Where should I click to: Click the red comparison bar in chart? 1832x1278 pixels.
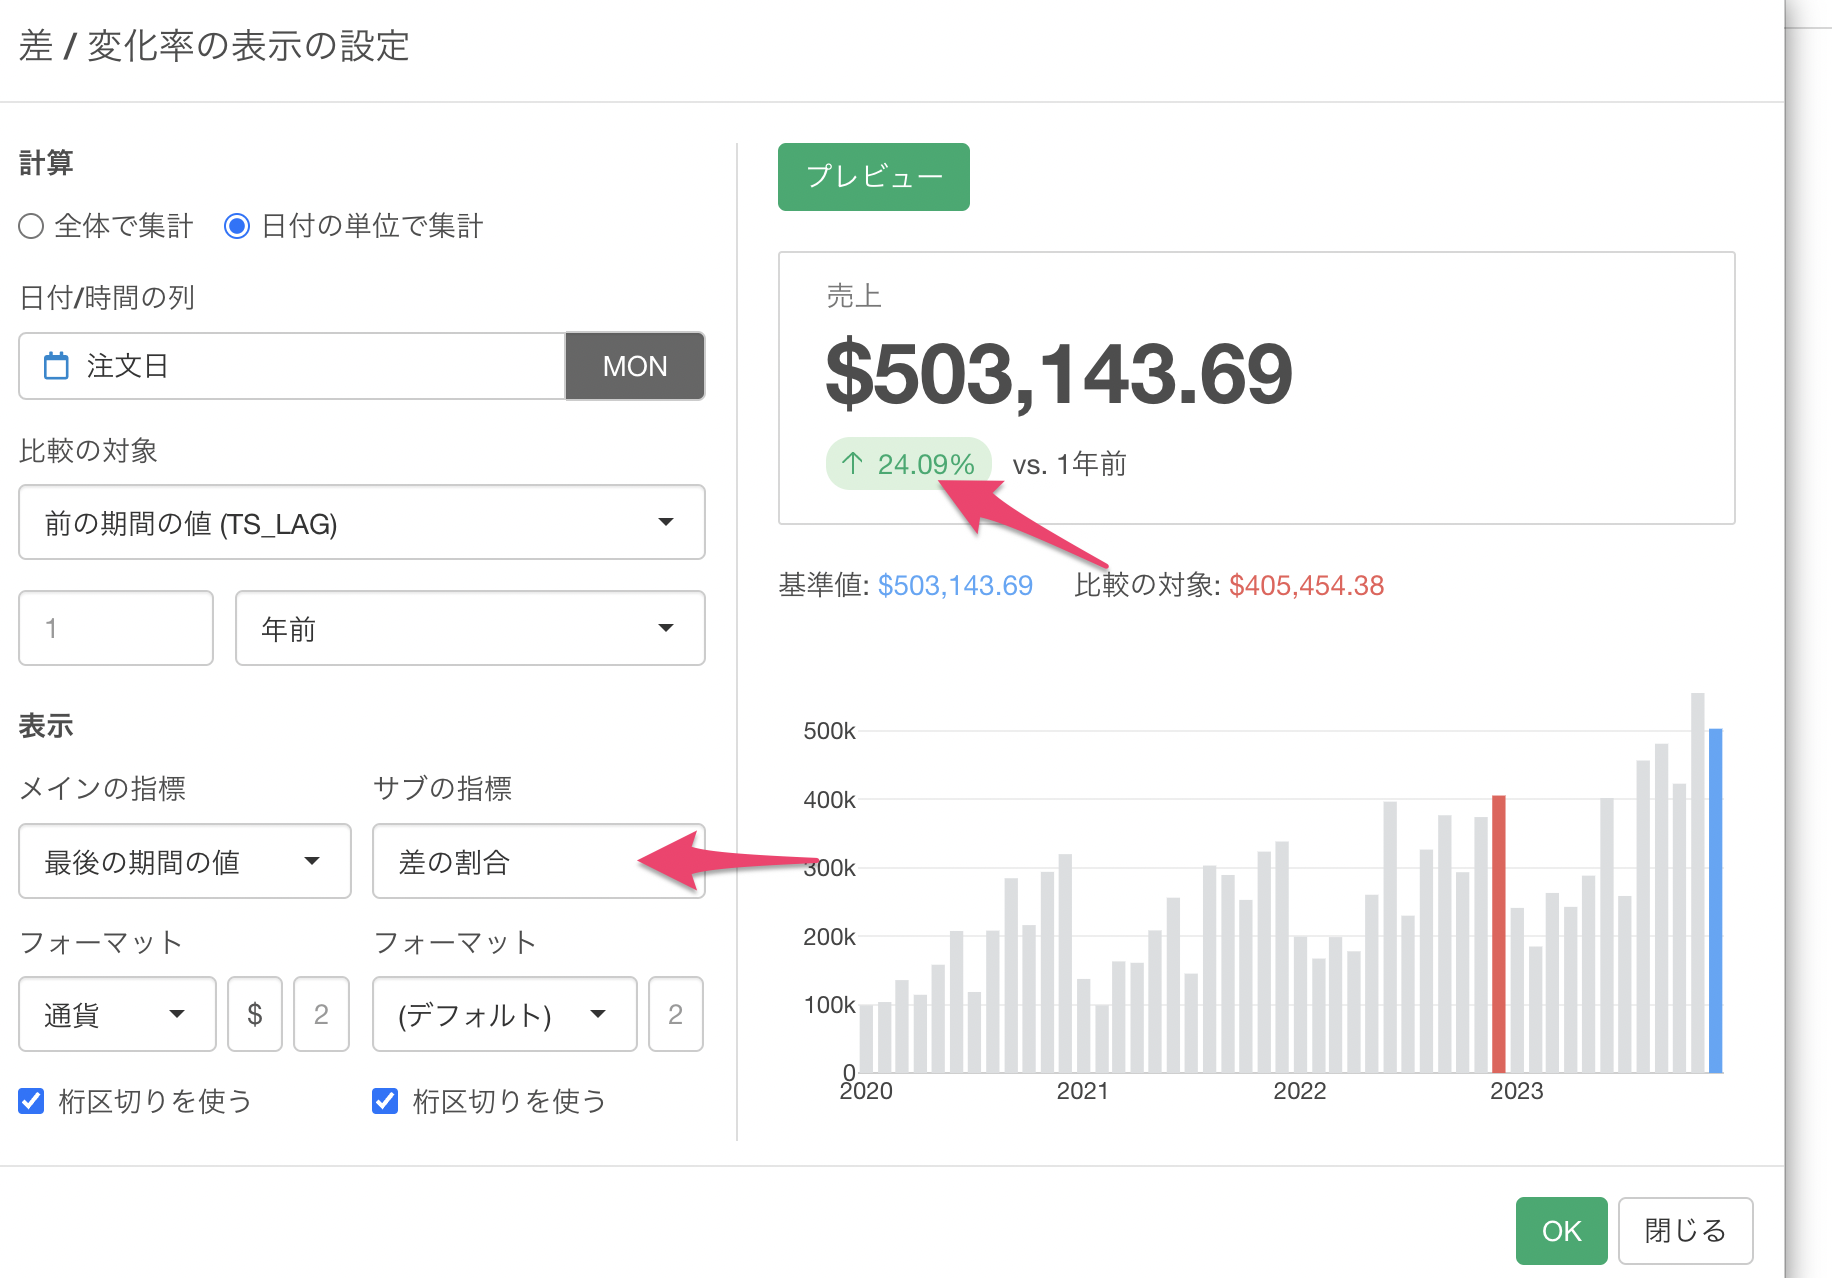click(x=1498, y=935)
